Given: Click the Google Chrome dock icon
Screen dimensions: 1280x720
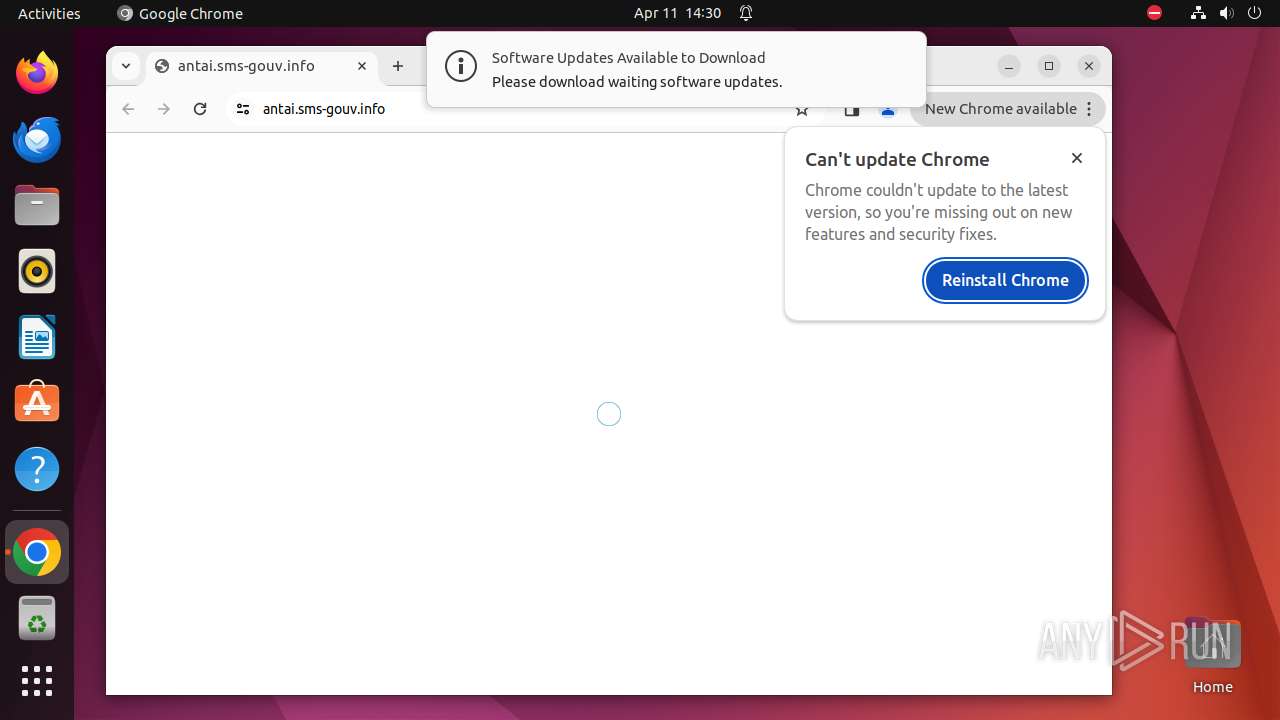Looking at the screenshot, I should coord(37,553).
